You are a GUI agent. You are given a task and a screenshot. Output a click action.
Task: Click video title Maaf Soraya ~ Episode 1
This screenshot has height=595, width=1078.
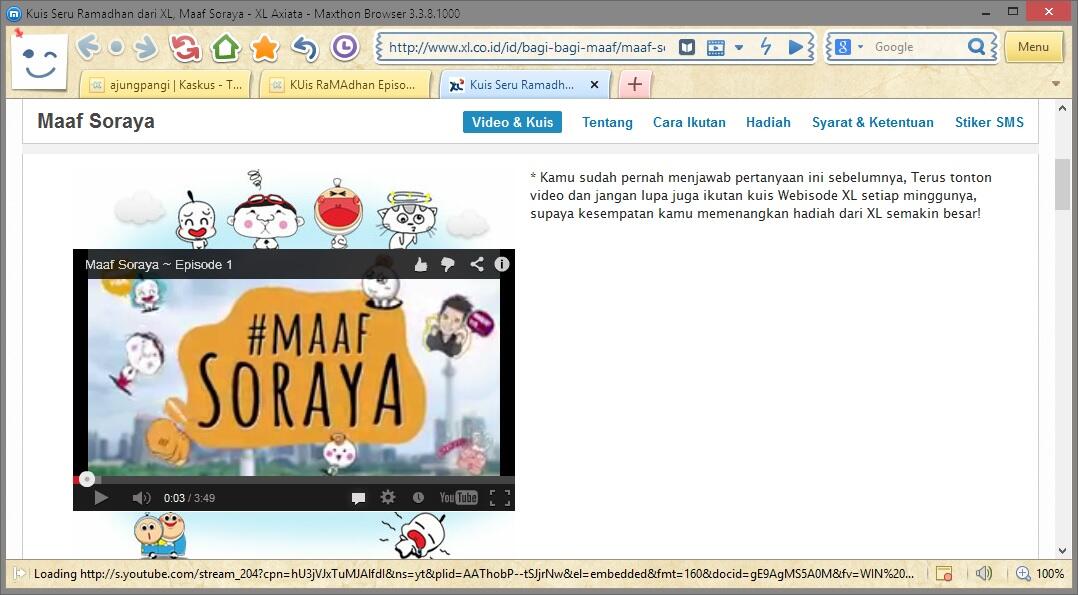159,265
